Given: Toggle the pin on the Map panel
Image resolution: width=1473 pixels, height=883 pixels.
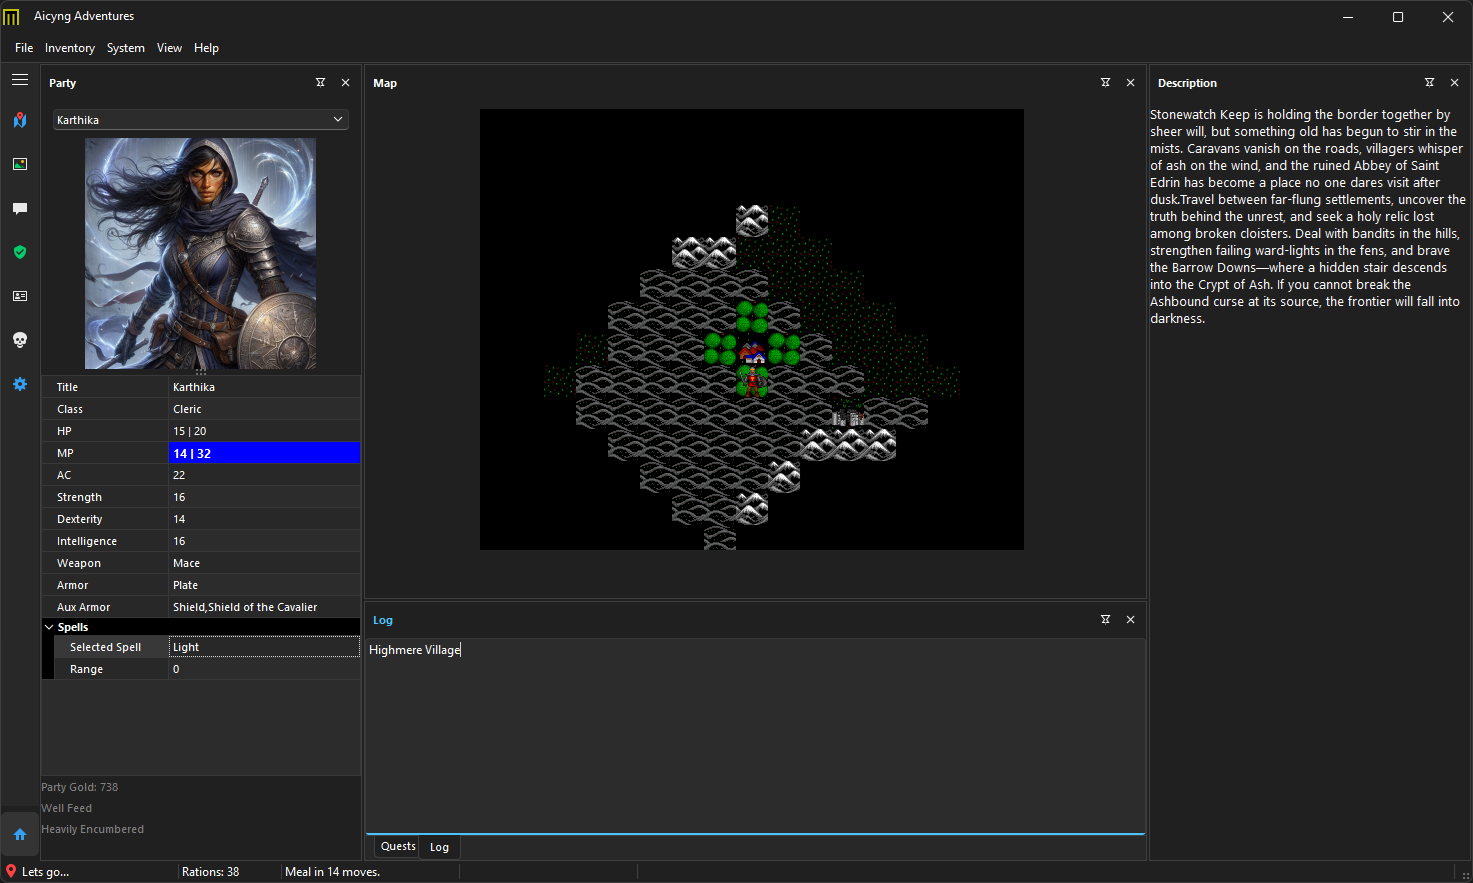Looking at the screenshot, I should [x=1105, y=83].
